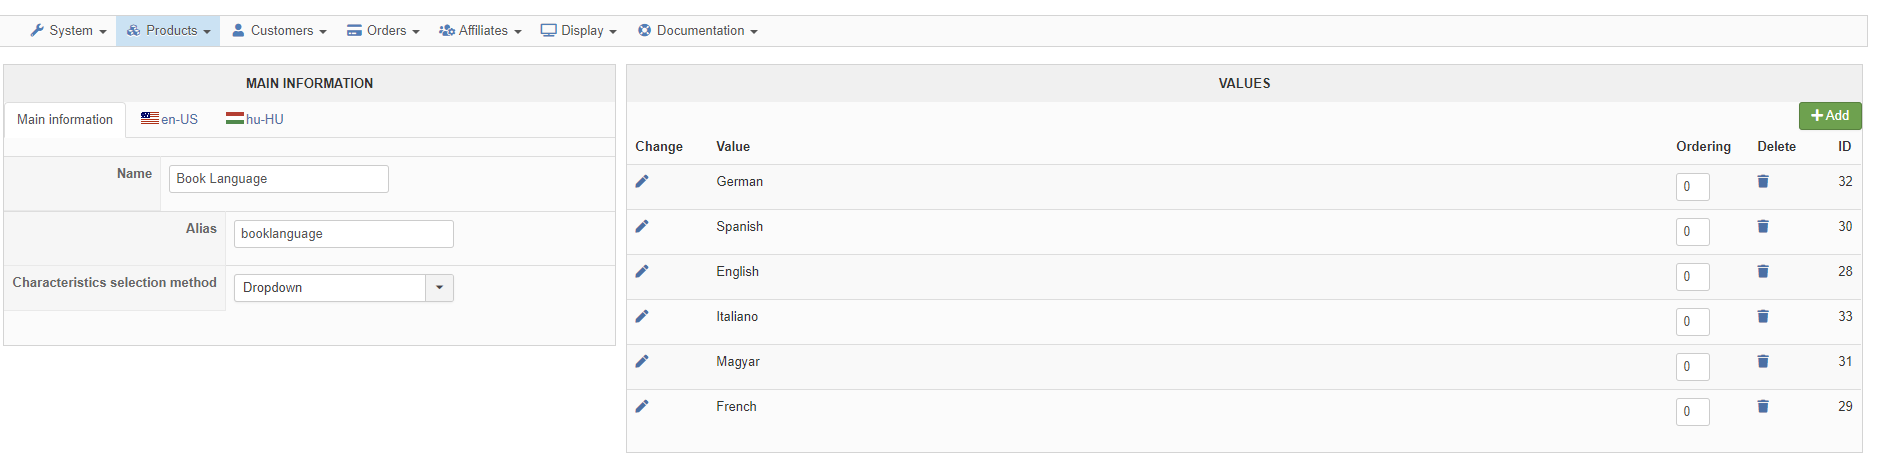Viewport: 1881px width, 467px height.
Task: Edit the Magyar value row
Action: pos(642,361)
